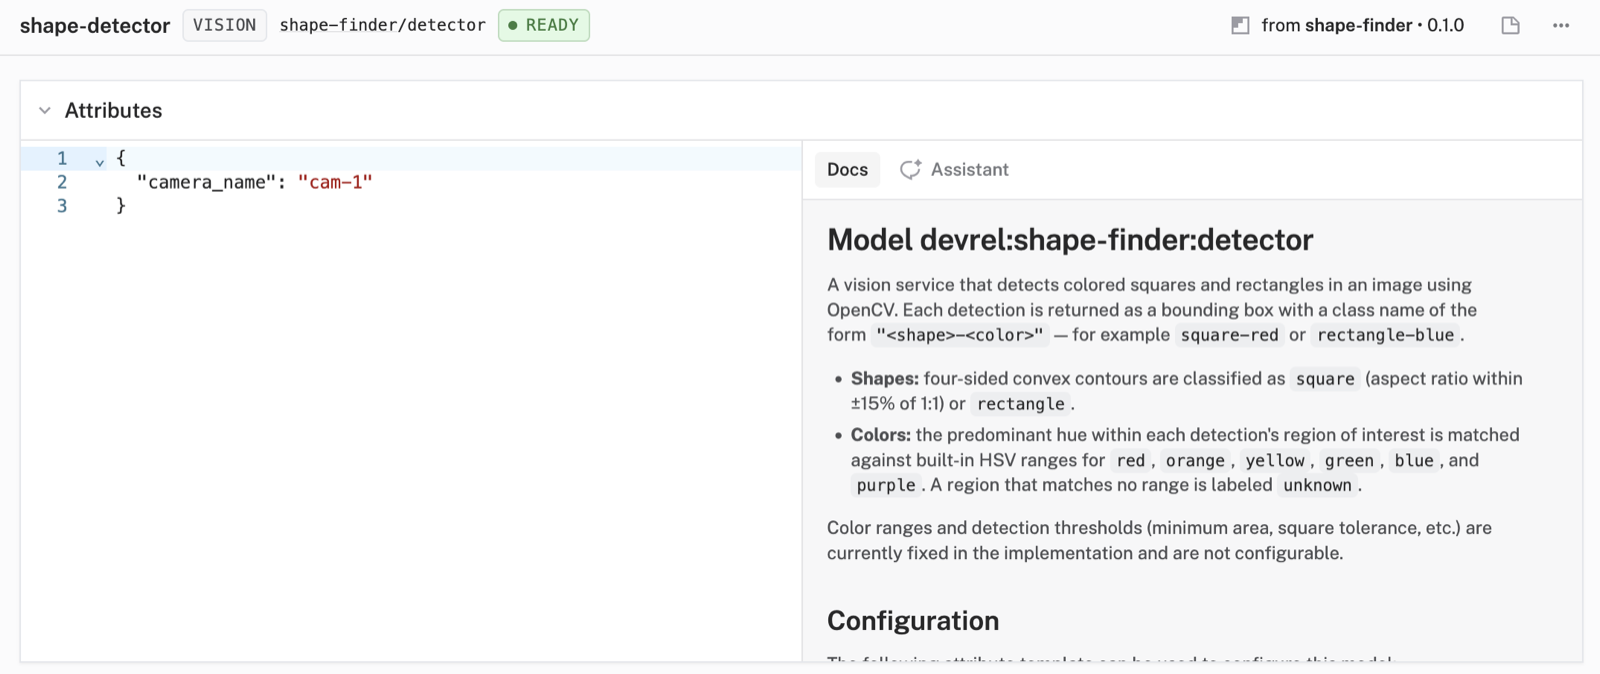This screenshot has height=674, width=1600.
Task: Click shape-finder/detector model label
Action: (x=382, y=25)
